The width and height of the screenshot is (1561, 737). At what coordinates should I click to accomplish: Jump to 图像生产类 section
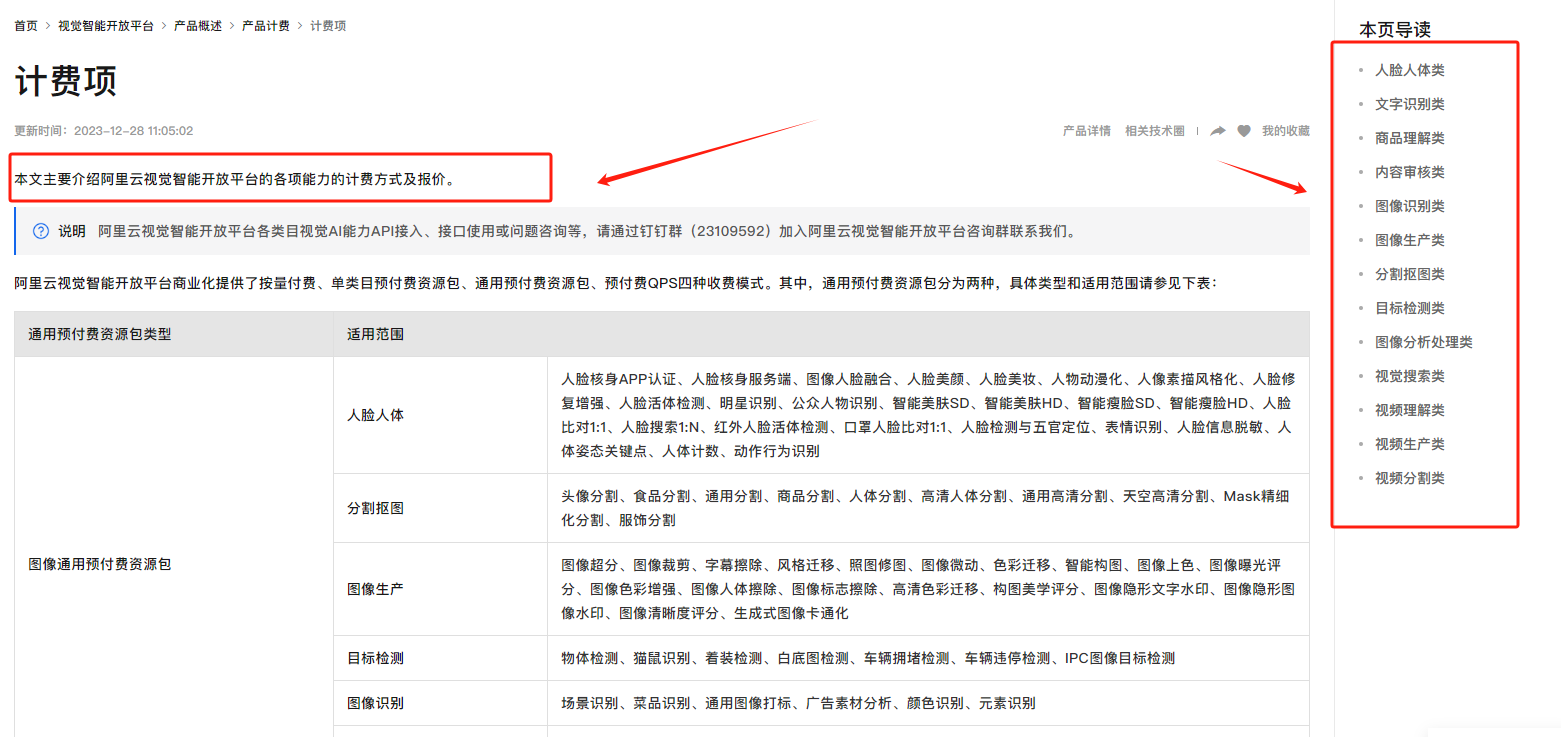[x=1410, y=240]
